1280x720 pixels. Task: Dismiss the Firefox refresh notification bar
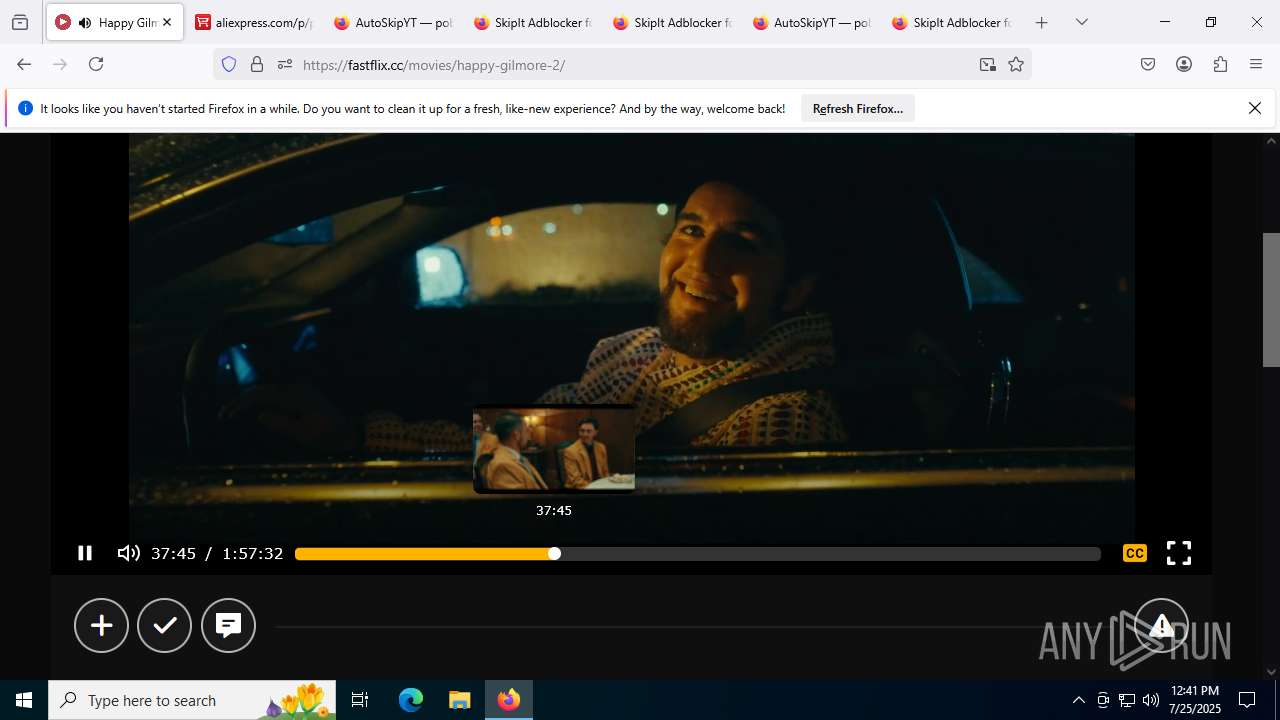(x=1255, y=108)
